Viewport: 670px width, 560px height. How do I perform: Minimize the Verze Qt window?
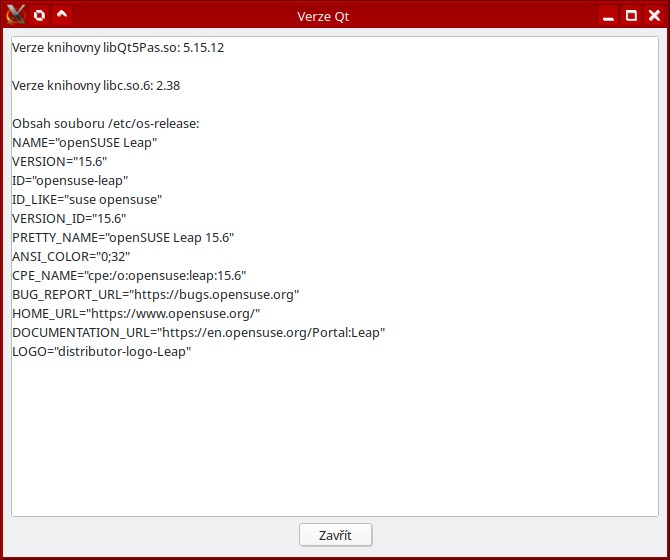click(608, 16)
